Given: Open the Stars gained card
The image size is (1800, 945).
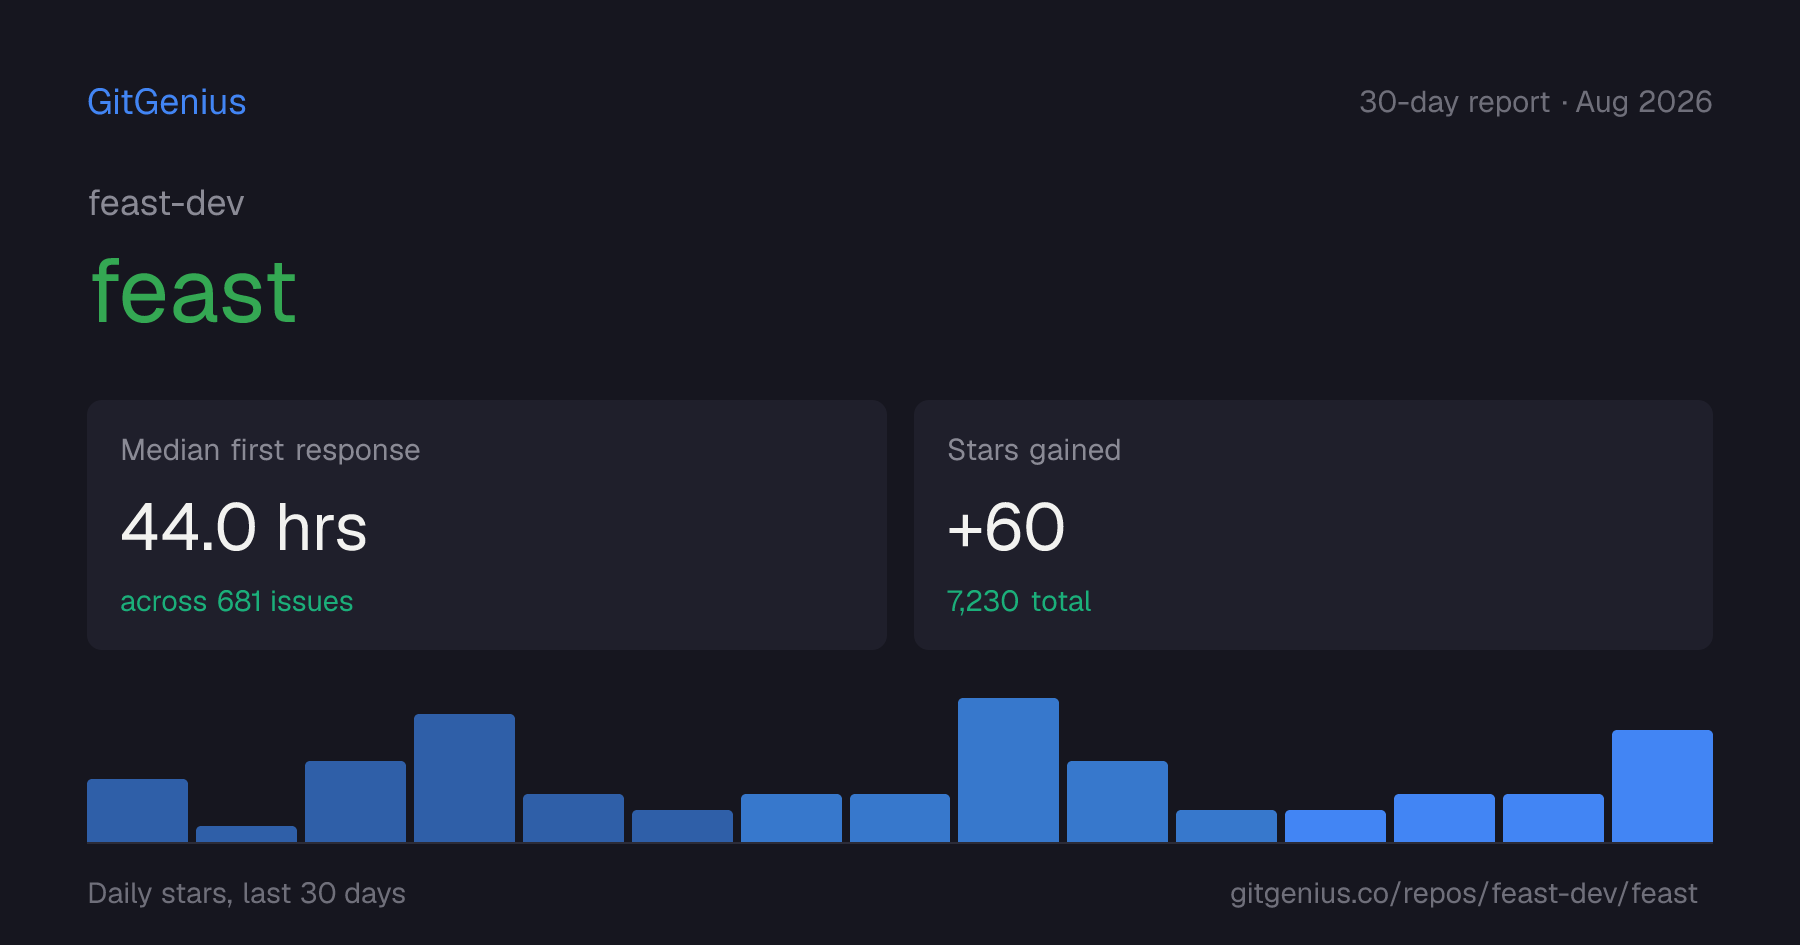Looking at the screenshot, I should coord(1313,525).
